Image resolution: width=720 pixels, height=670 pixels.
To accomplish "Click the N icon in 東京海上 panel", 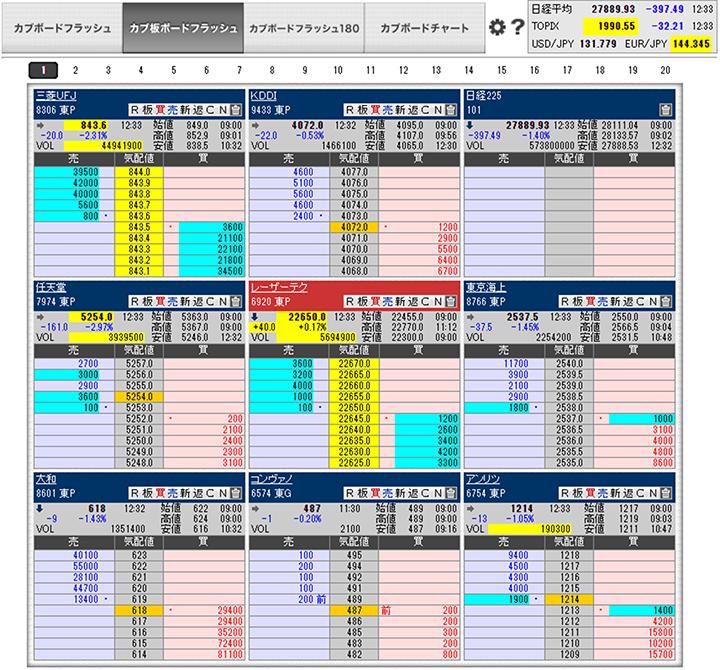I will 653,301.
